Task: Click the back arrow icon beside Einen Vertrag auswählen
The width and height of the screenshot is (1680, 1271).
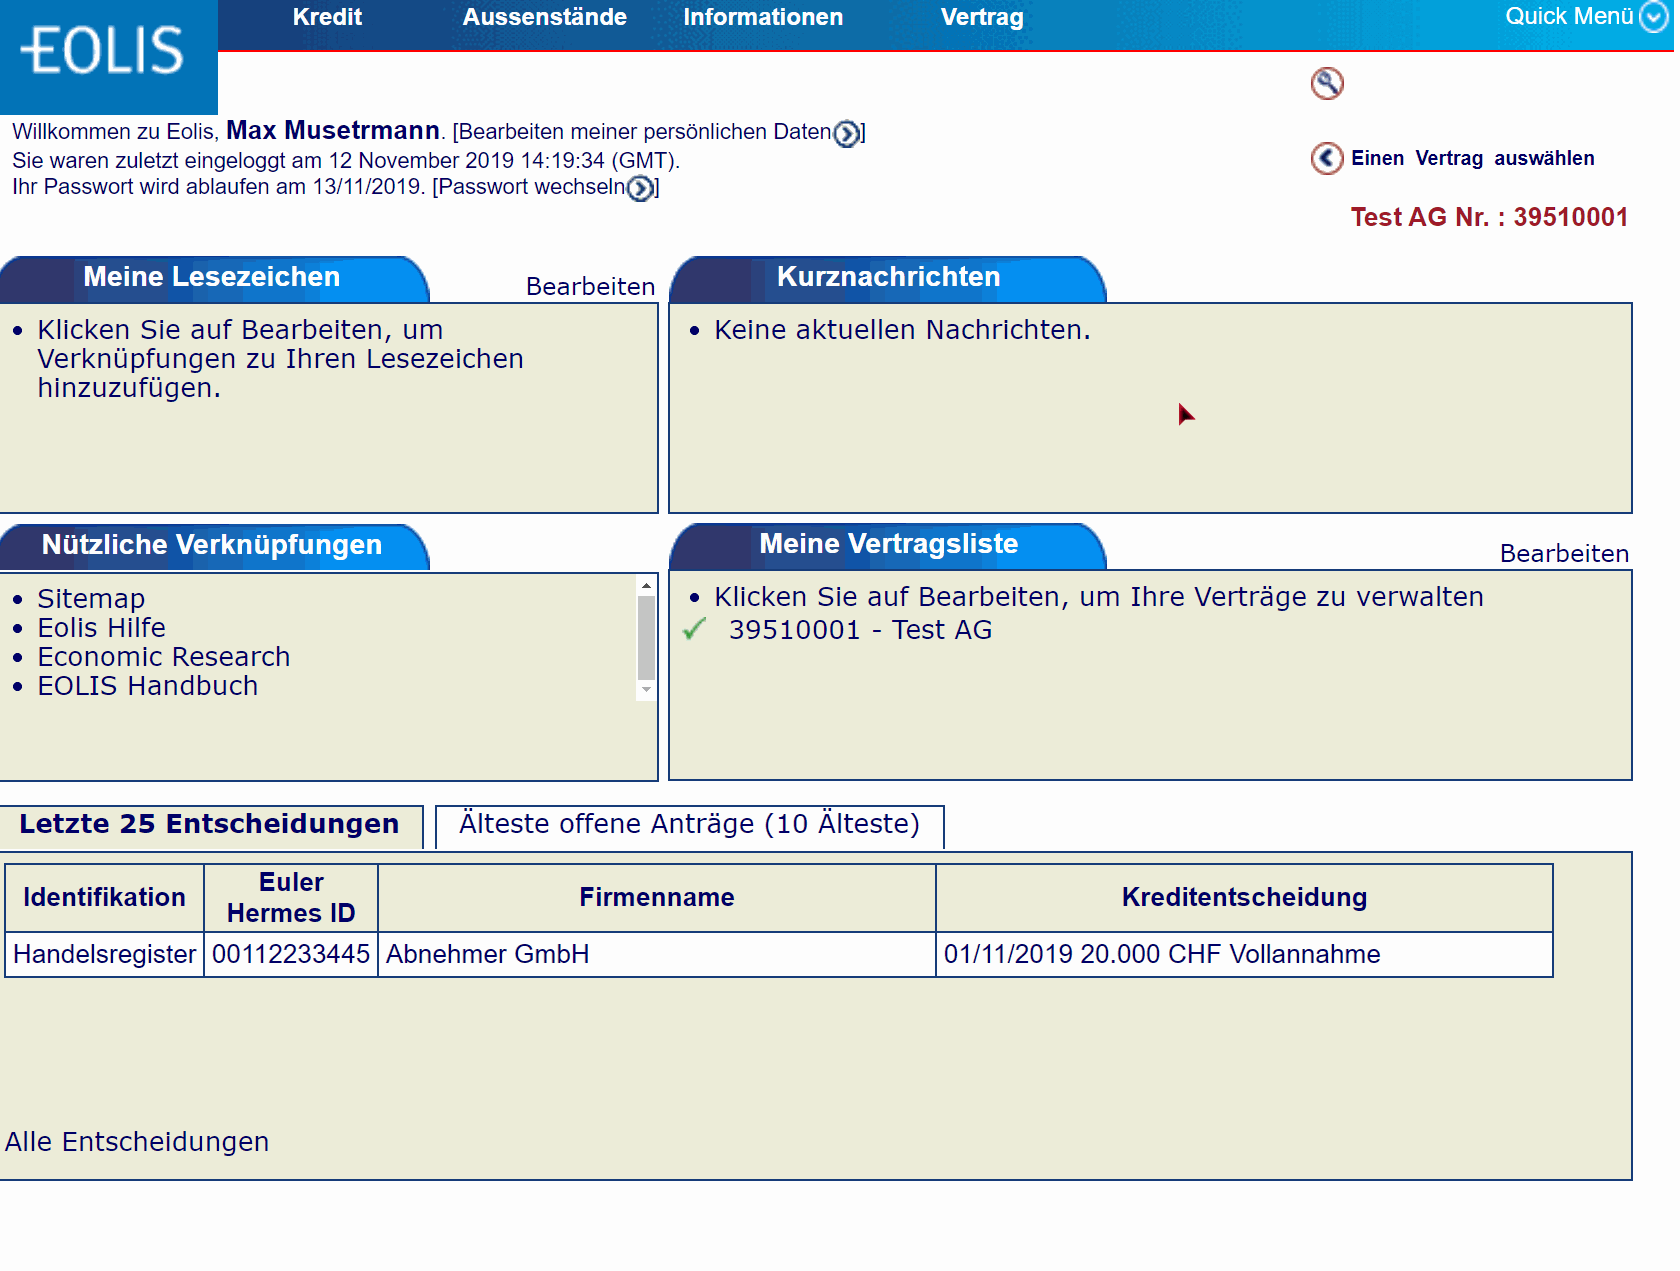Action: [x=1327, y=158]
